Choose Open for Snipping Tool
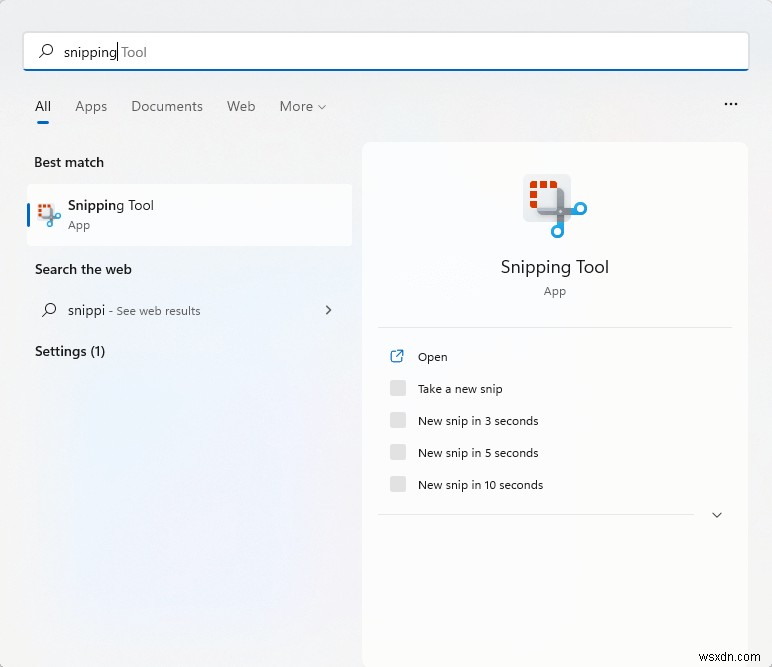This screenshot has height=667, width=772. (432, 357)
